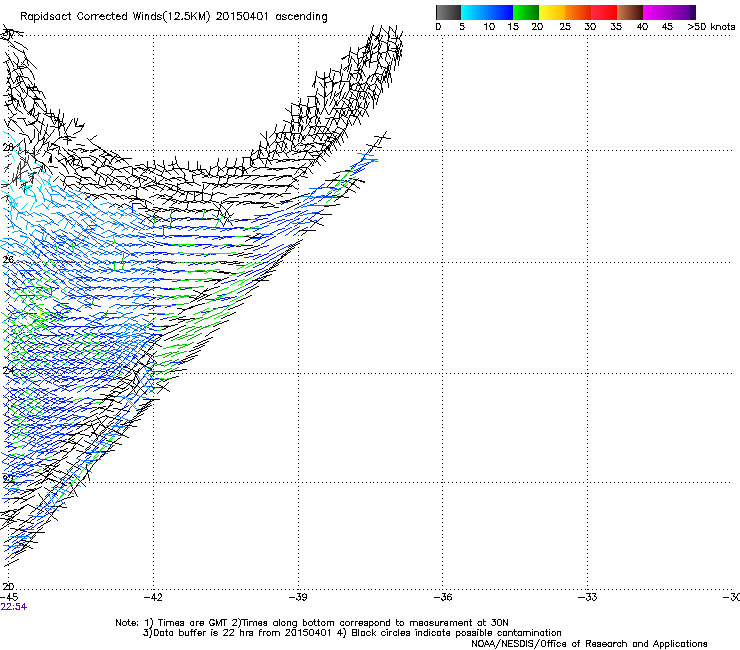Click the orange 25-30 knots legend band
The width and height of the screenshot is (740, 650).
point(578,12)
